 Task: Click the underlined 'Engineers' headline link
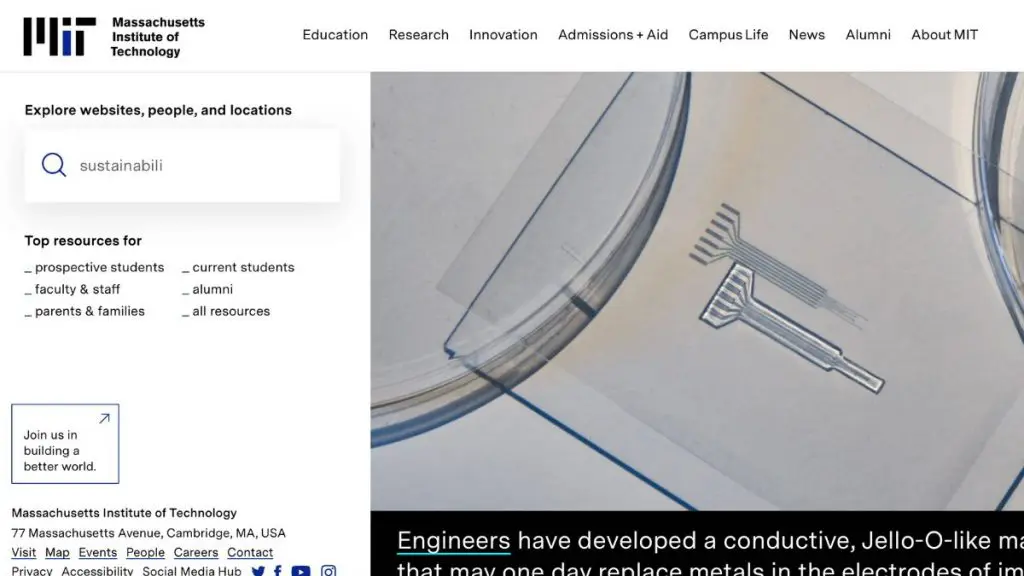click(x=454, y=541)
